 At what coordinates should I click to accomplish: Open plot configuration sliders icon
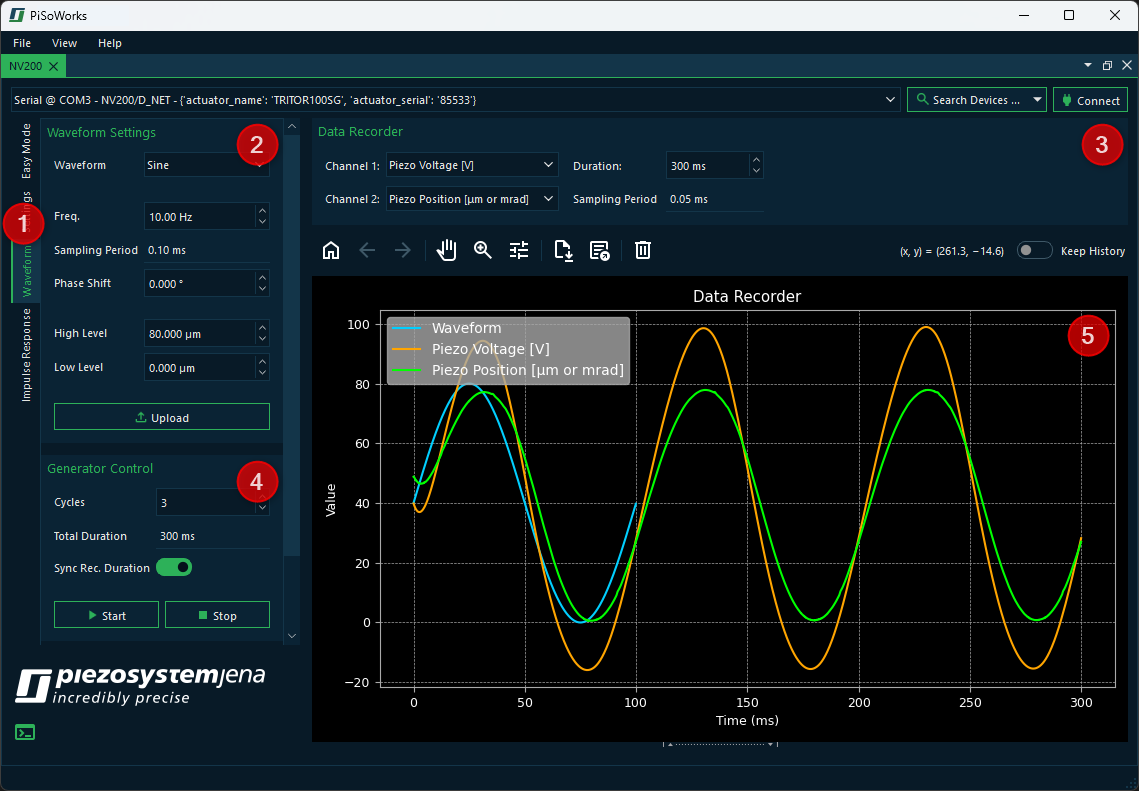tap(519, 250)
